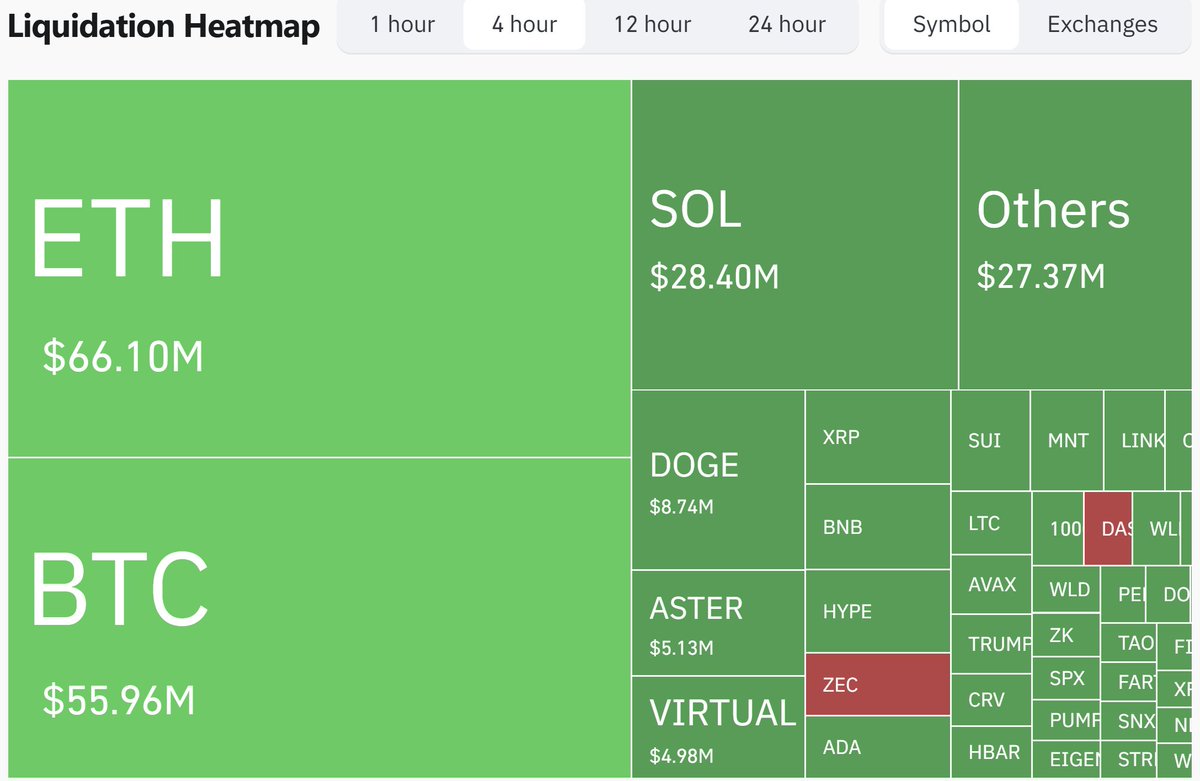This screenshot has width=1200, height=781.
Task: Select the 1 hour timeframe tab
Action: [402, 25]
